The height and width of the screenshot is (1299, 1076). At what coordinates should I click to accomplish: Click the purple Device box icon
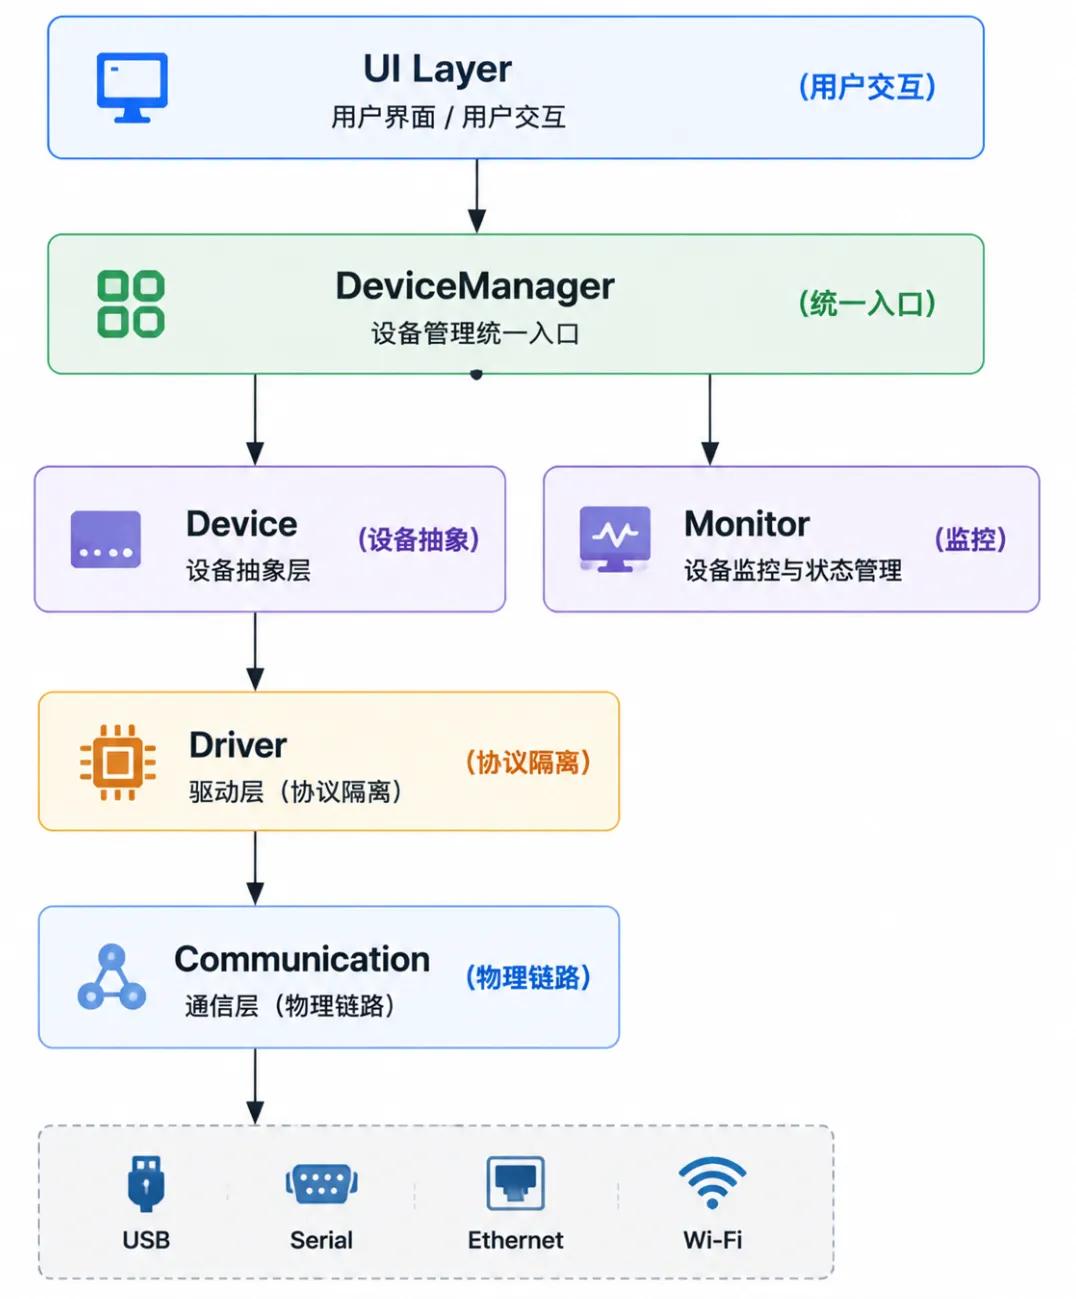point(106,540)
